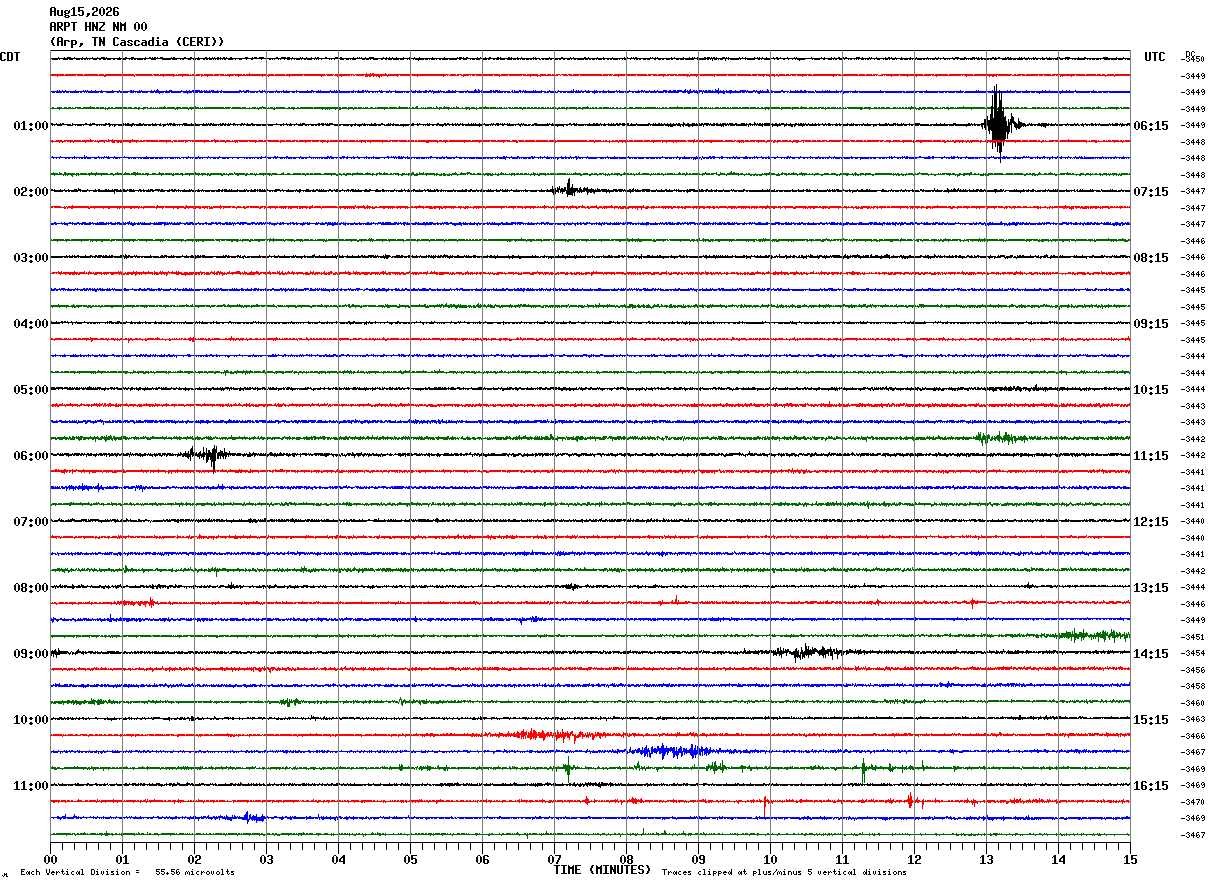1210x886 pixels.
Task: Click the event burst on the 06:00 black trace
Action: click(x=208, y=455)
